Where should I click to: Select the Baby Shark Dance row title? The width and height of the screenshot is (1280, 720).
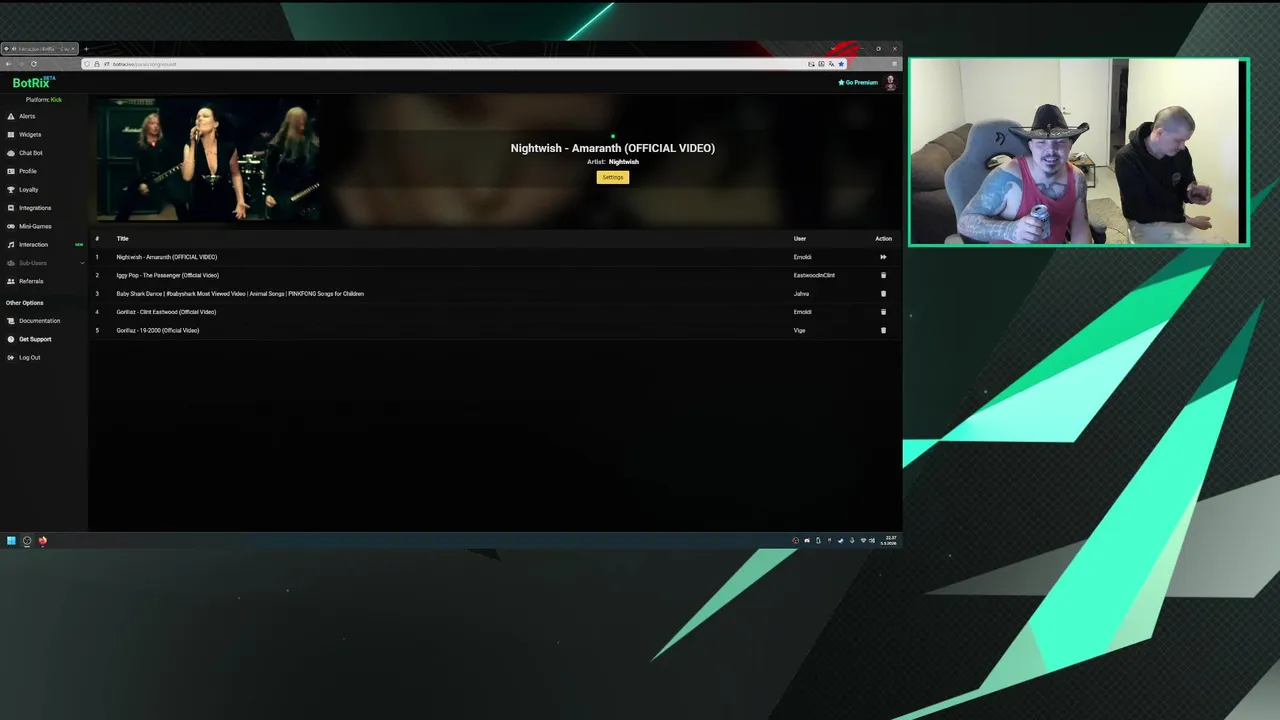240,294
